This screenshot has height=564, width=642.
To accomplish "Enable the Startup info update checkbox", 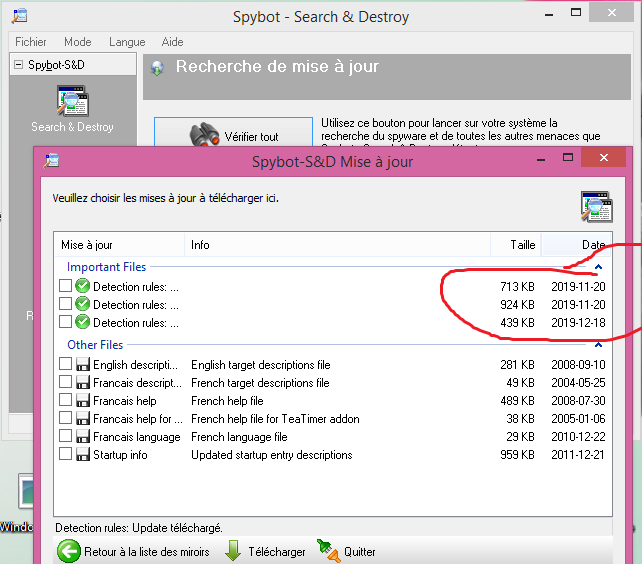I will [65, 455].
